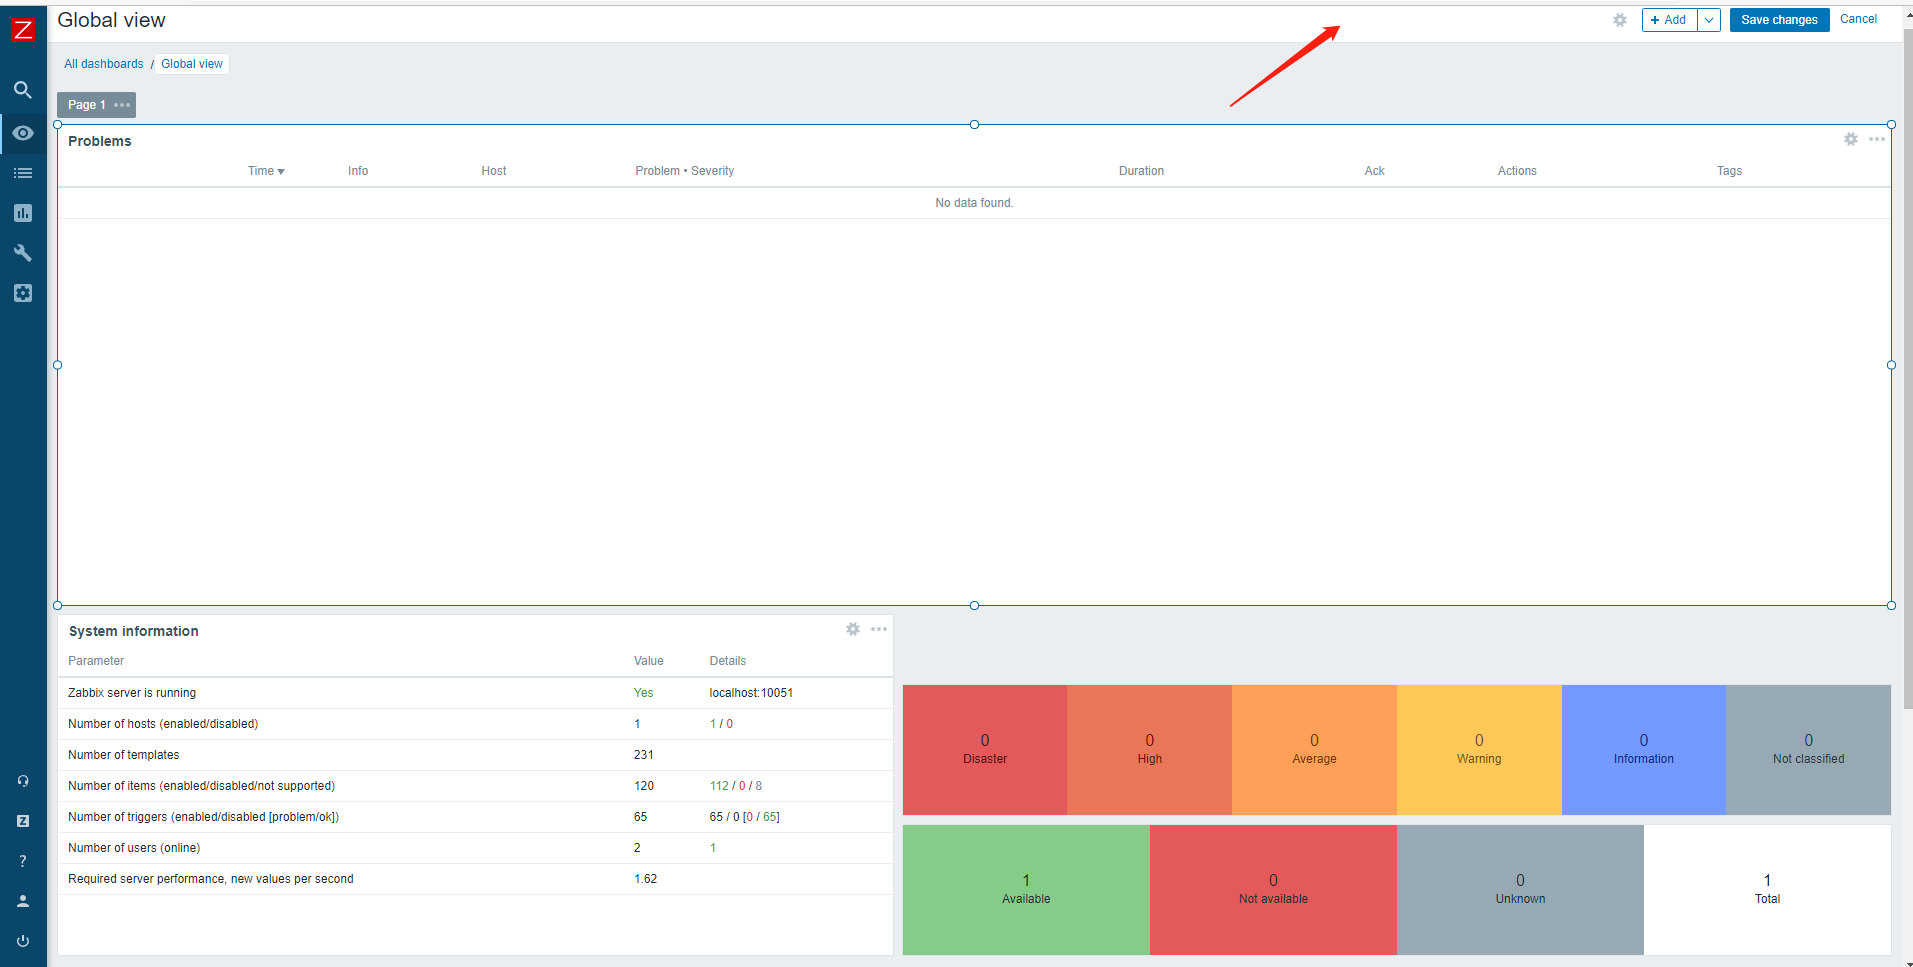
Task: Click the red Disaster severity tile
Action: tap(985, 749)
